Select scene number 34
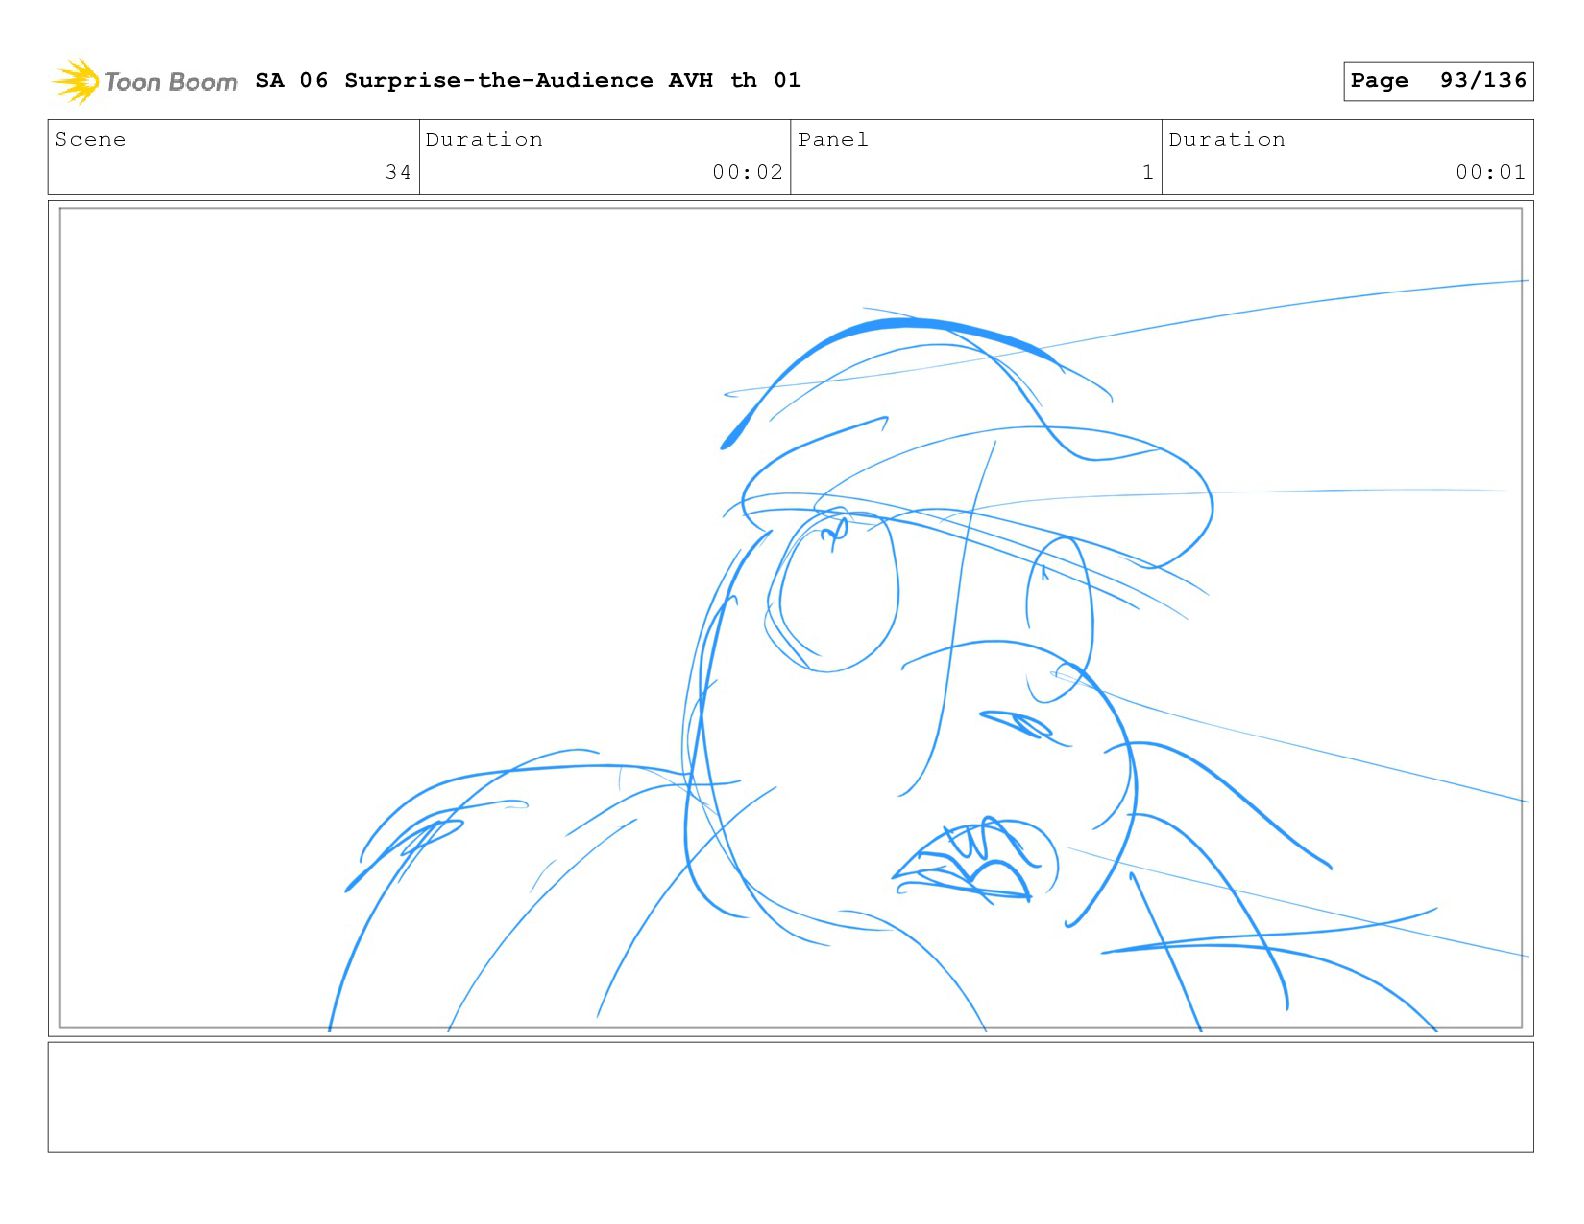 point(398,172)
